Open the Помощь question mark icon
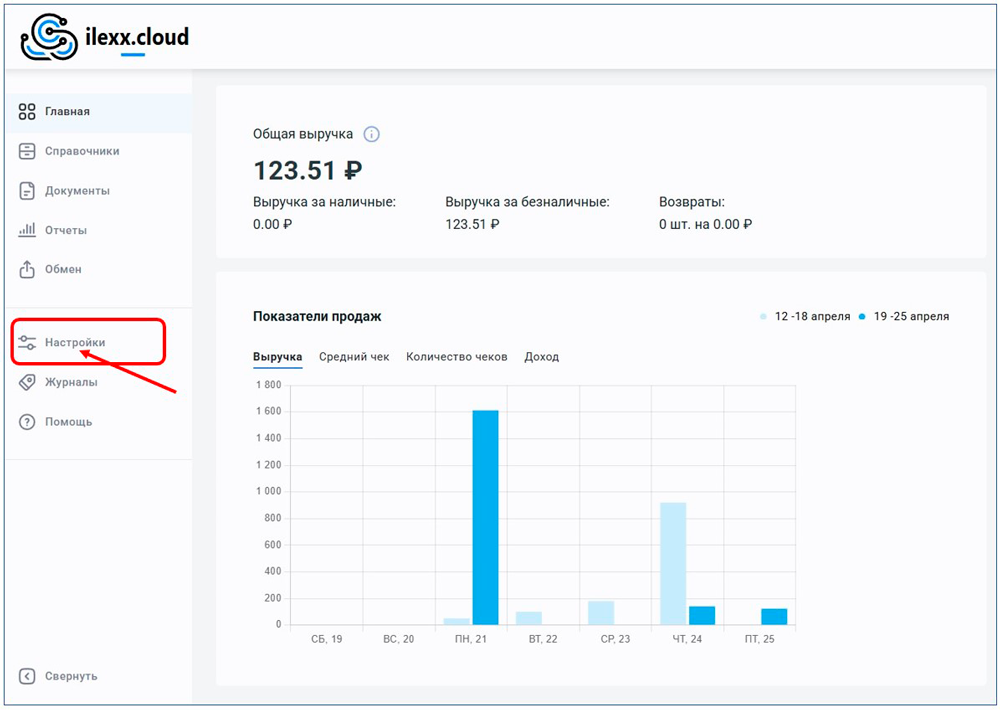The height and width of the screenshot is (710, 1000). pyautogui.click(x=27, y=422)
